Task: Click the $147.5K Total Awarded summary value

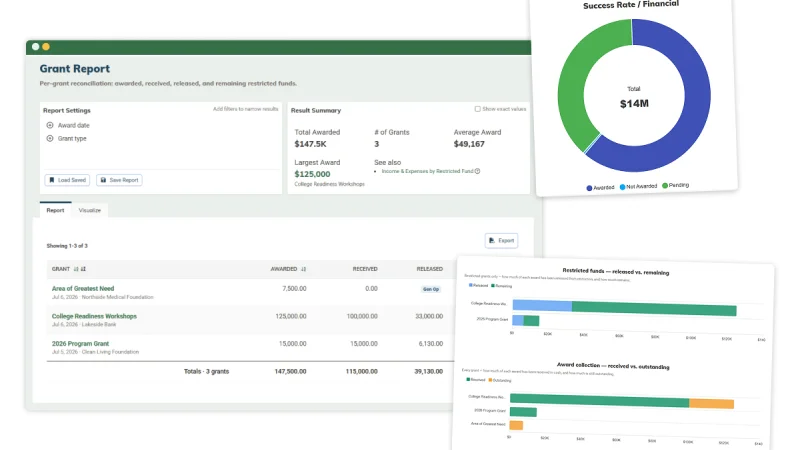Action: pyautogui.click(x=310, y=144)
